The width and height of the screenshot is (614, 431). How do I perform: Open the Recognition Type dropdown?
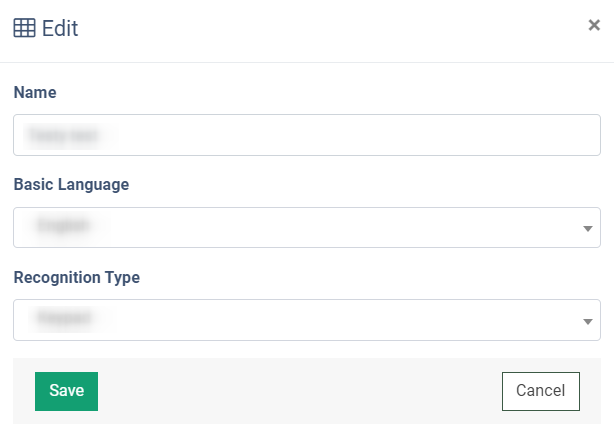307,320
